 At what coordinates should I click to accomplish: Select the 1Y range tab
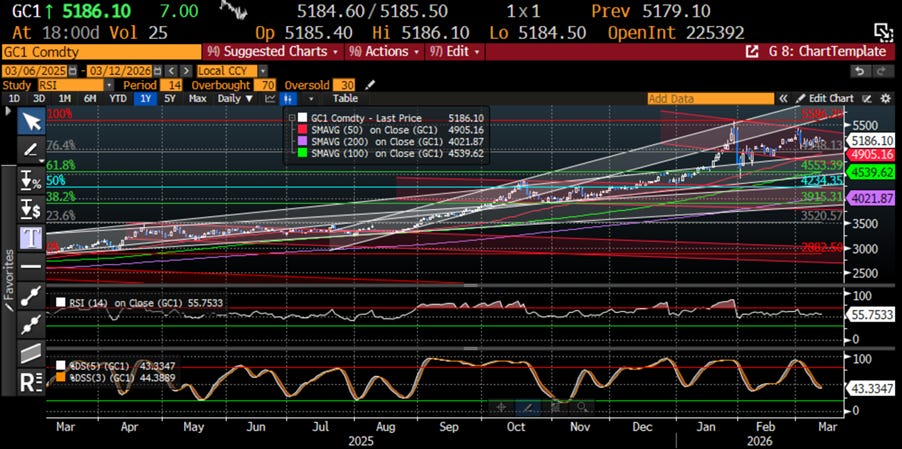click(x=145, y=99)
